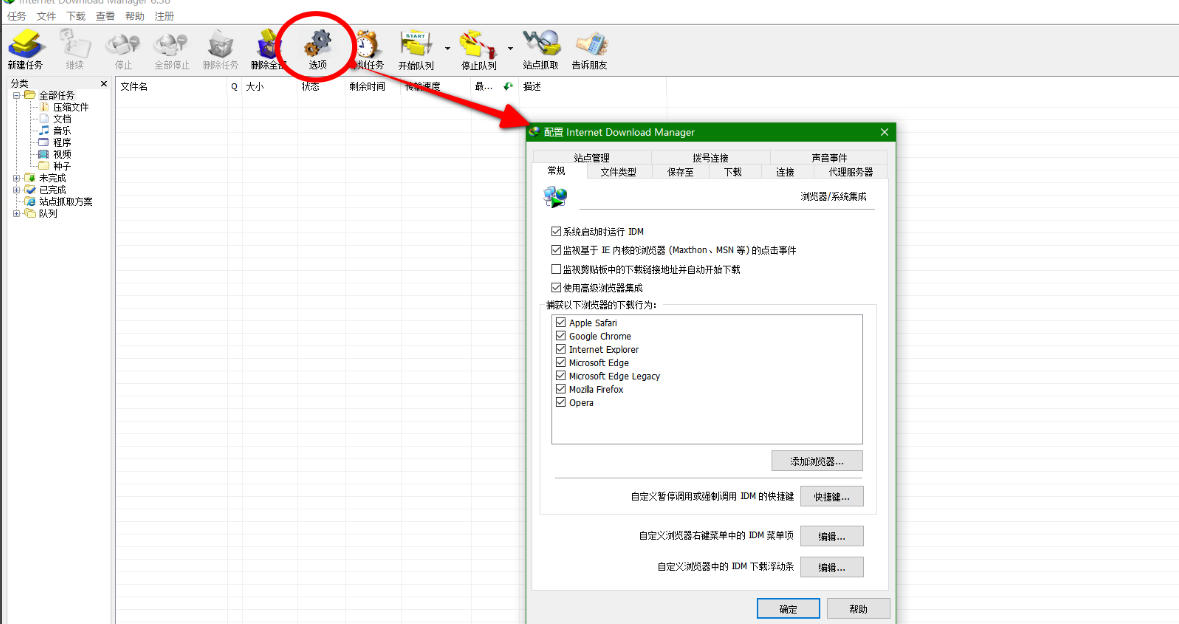Select 音乐 category in tree
This screenshot has height=624, width=1179.
(x=62, y=131)
